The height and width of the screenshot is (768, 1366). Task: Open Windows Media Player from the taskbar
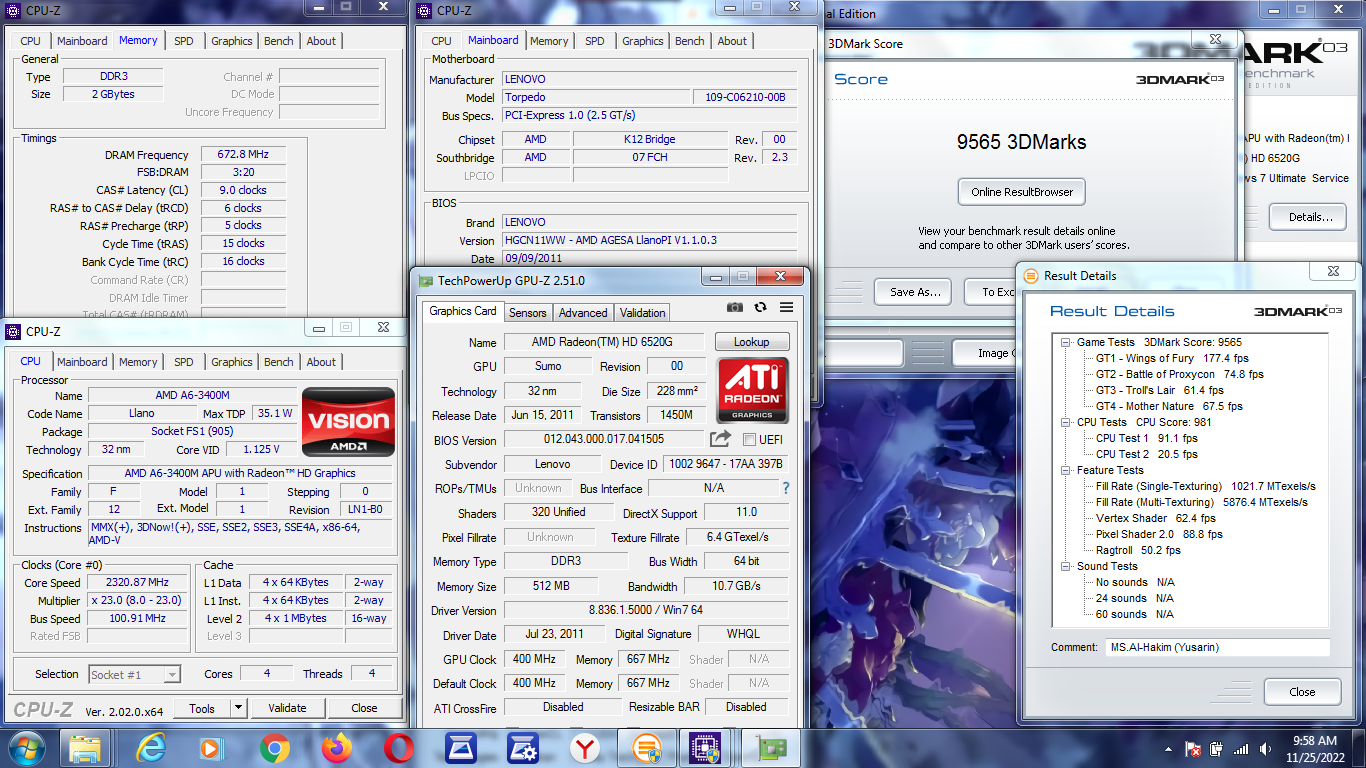(211, 748)
